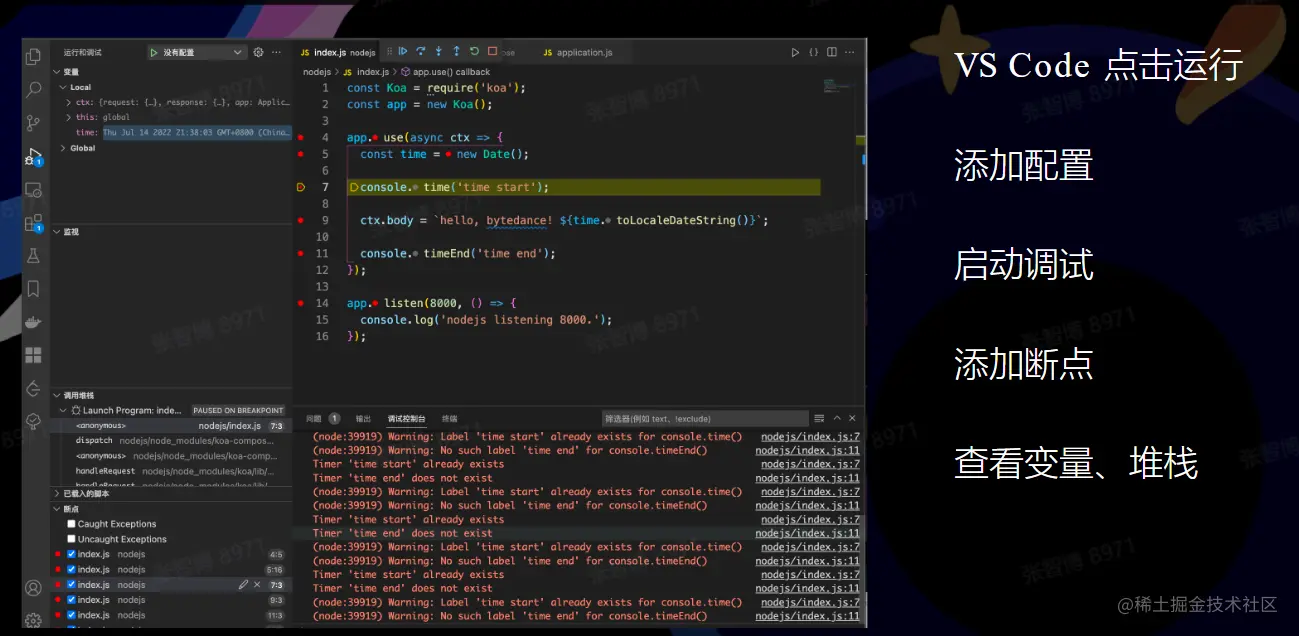Open the Manage gear in activity bar
Screen dimensions: 1299x636
tap(34, 620)
